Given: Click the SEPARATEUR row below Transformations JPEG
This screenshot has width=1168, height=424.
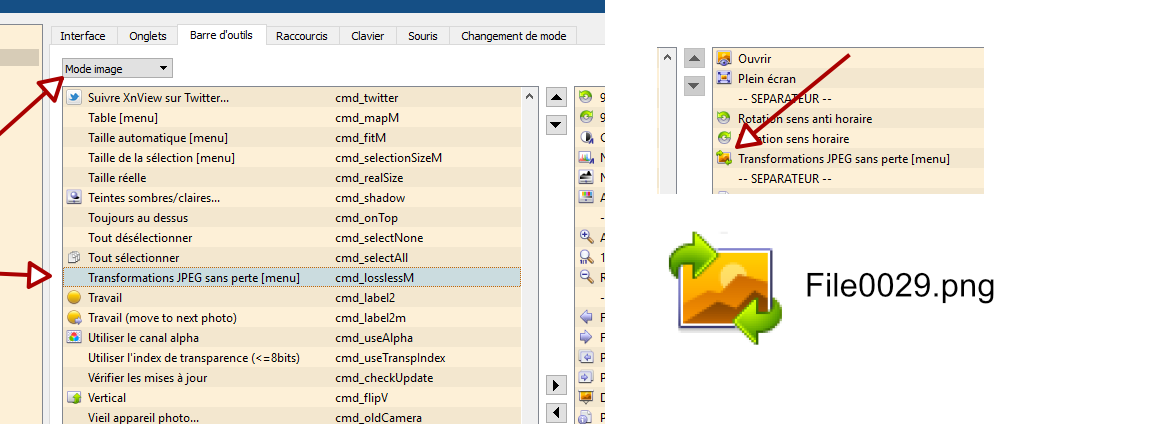Looking at the screenshot, I should [x=848, y=178].
